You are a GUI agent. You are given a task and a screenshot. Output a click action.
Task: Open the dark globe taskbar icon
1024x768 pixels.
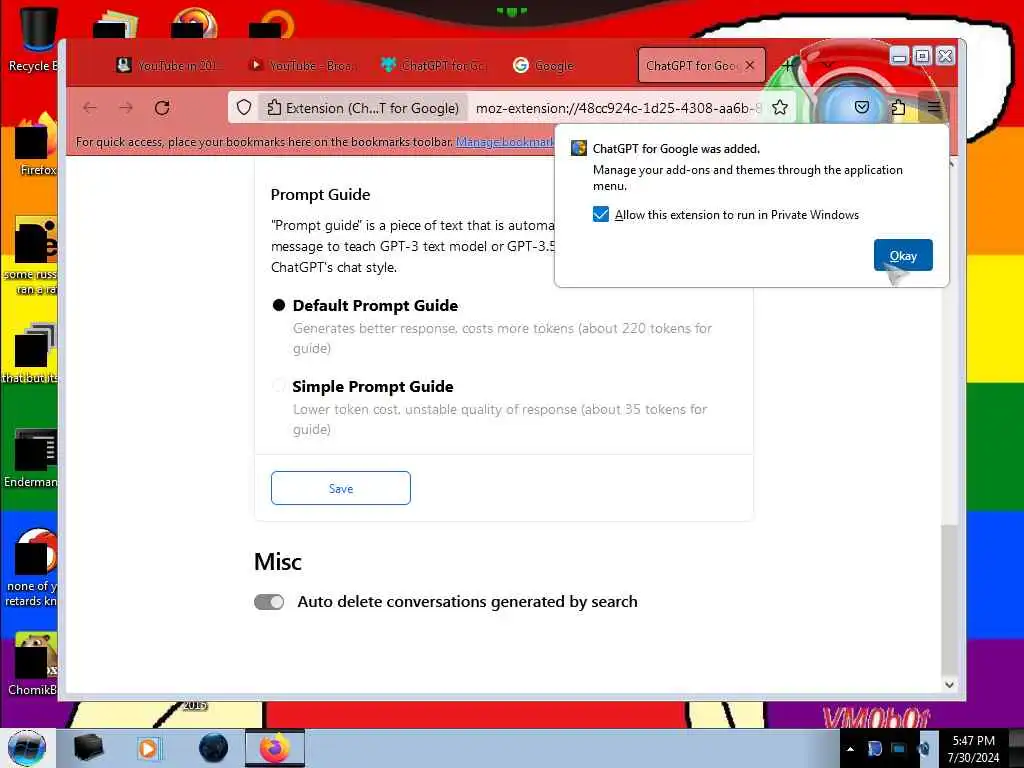coord(213,748)
